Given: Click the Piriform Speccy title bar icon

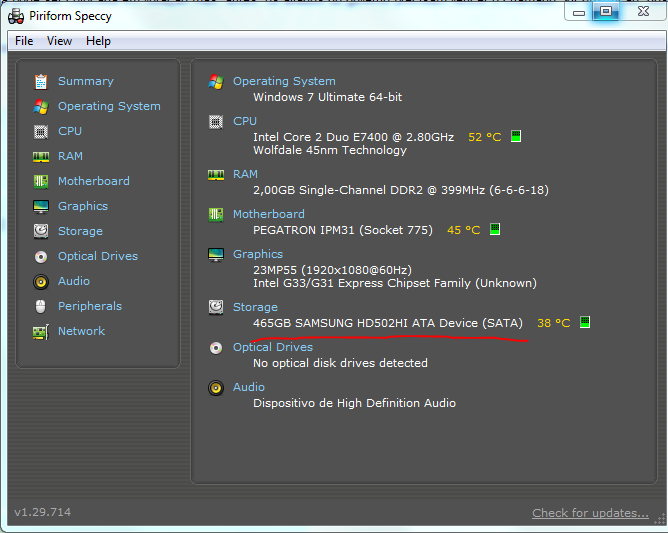Looking at the screenshot, I should [x=16, y=15].
